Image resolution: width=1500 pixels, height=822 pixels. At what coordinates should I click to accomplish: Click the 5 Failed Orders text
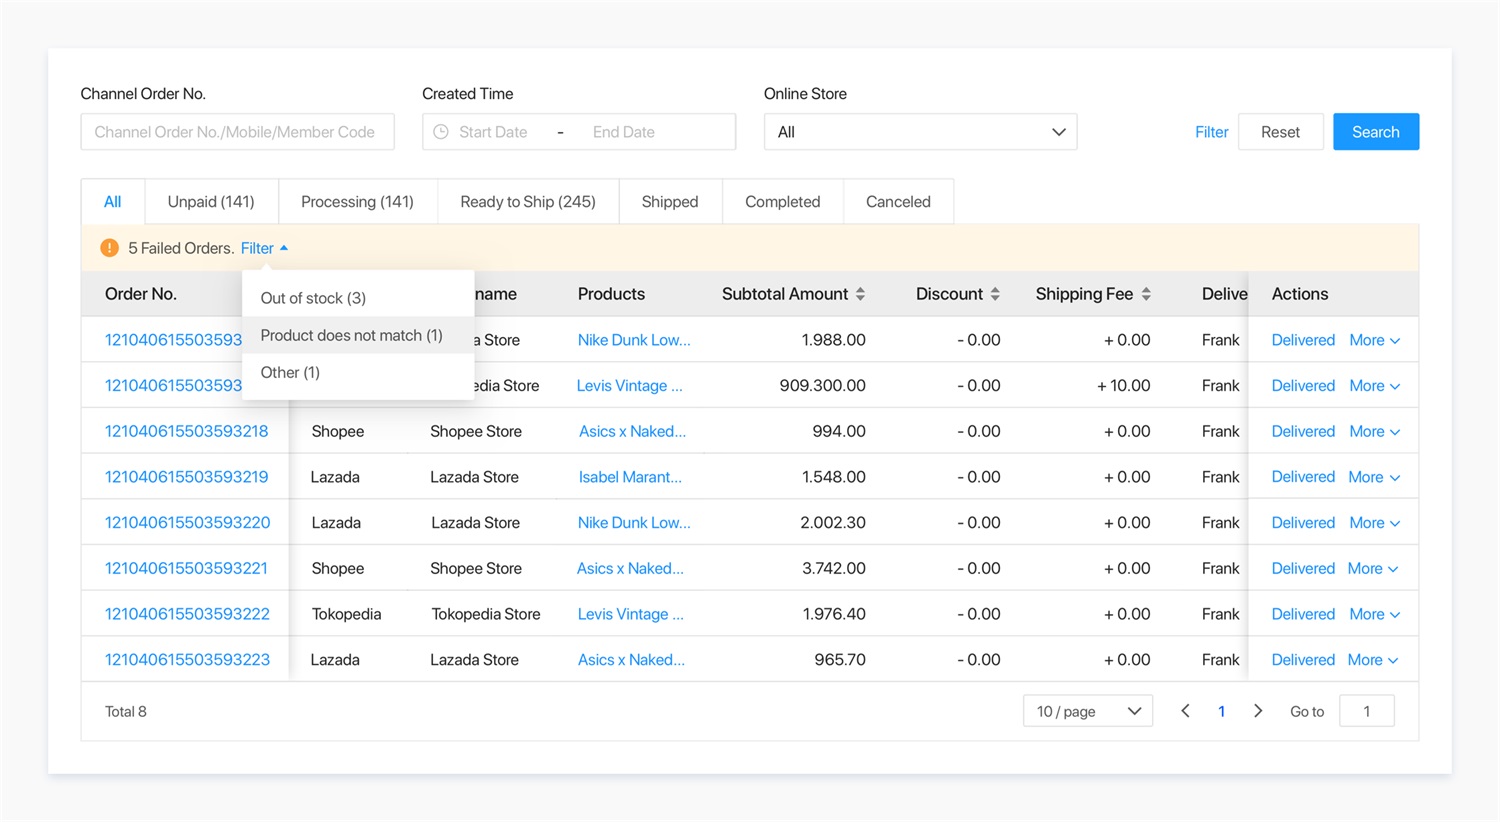pos(180,248)
